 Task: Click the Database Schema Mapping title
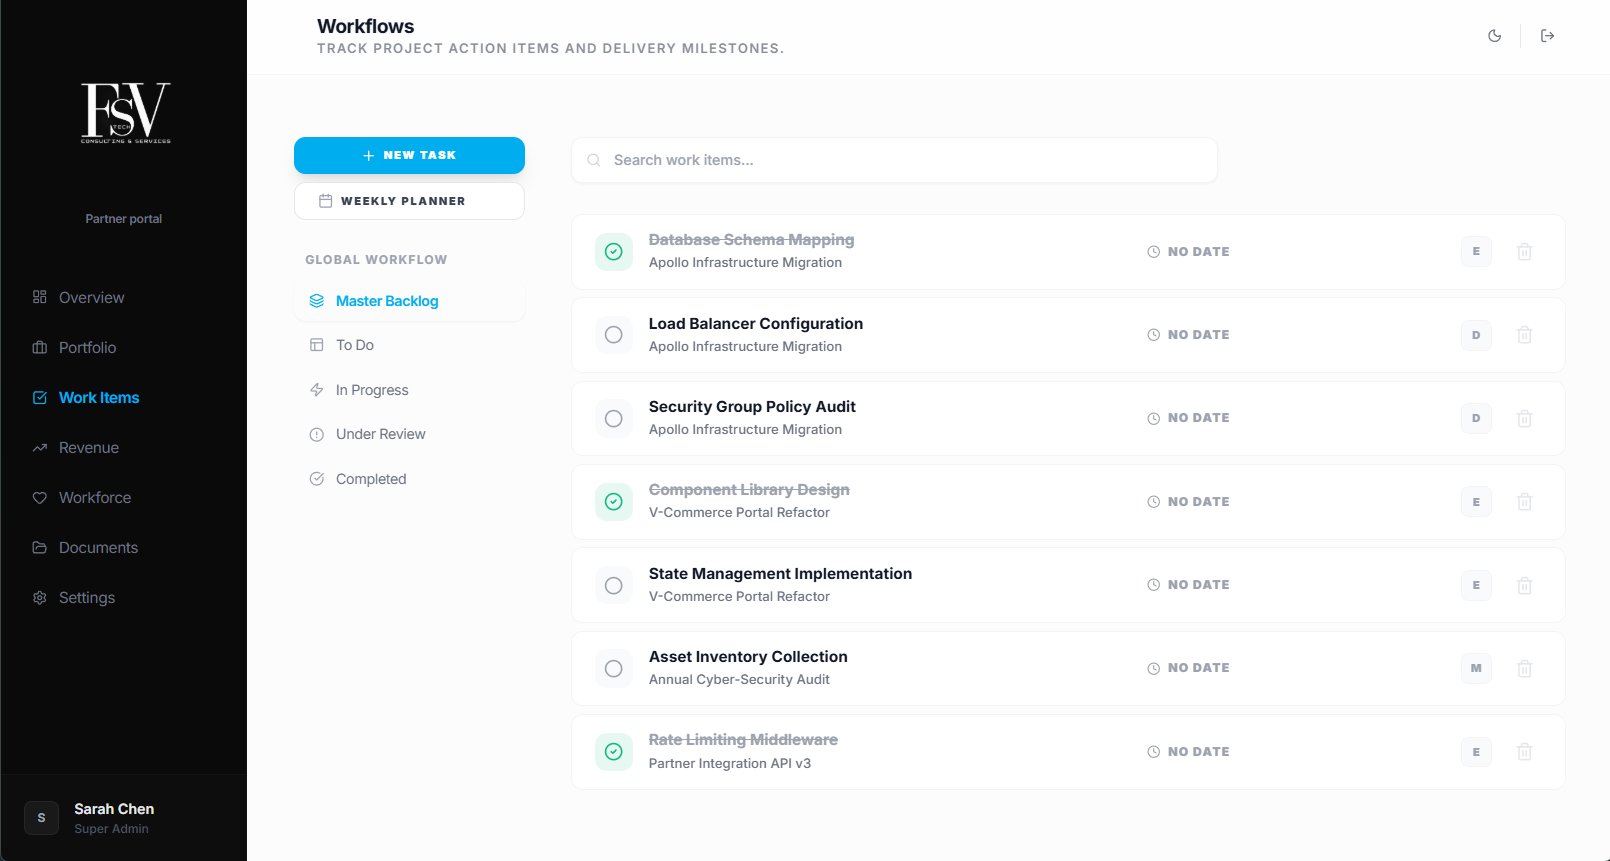[x=751, y=240]
